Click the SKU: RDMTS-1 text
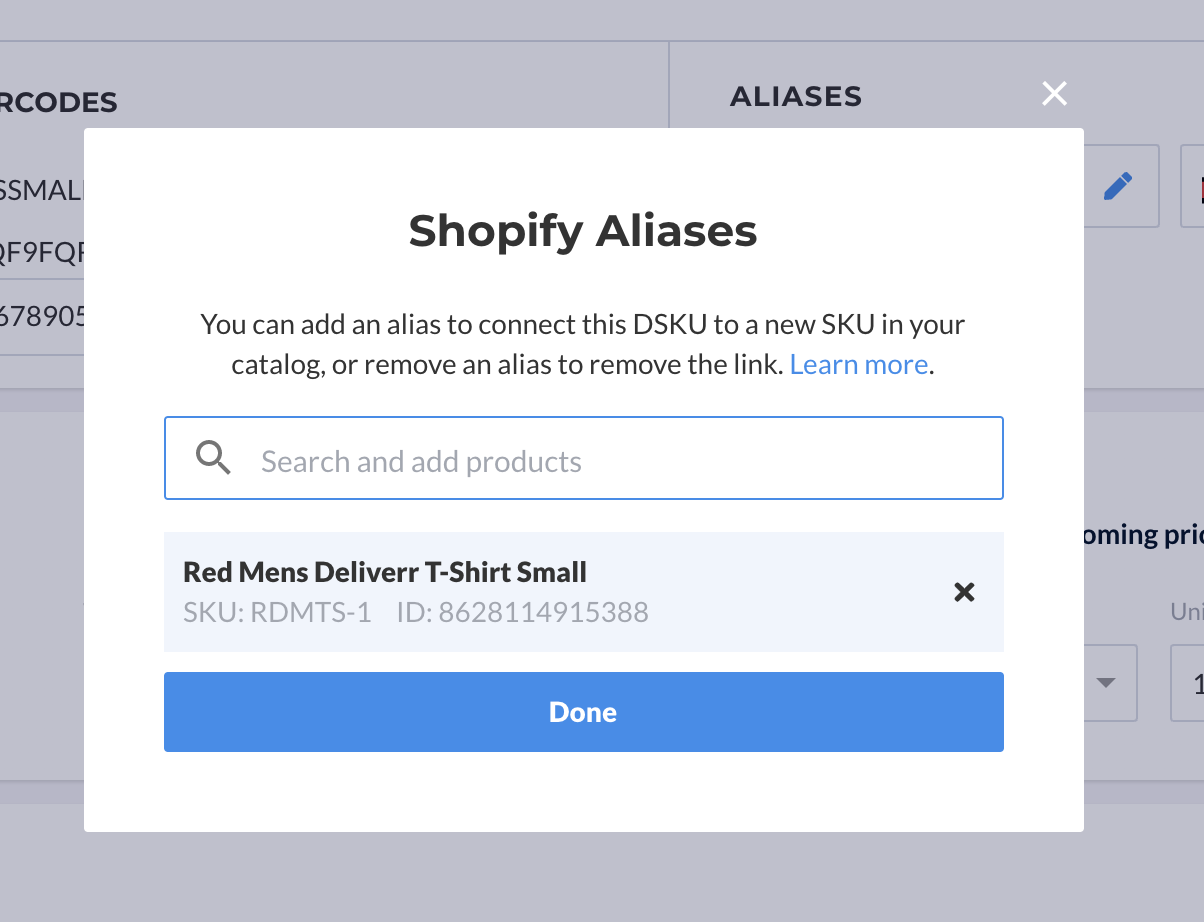The width and height of the screenshot is (1204, 922). point(277,612)
